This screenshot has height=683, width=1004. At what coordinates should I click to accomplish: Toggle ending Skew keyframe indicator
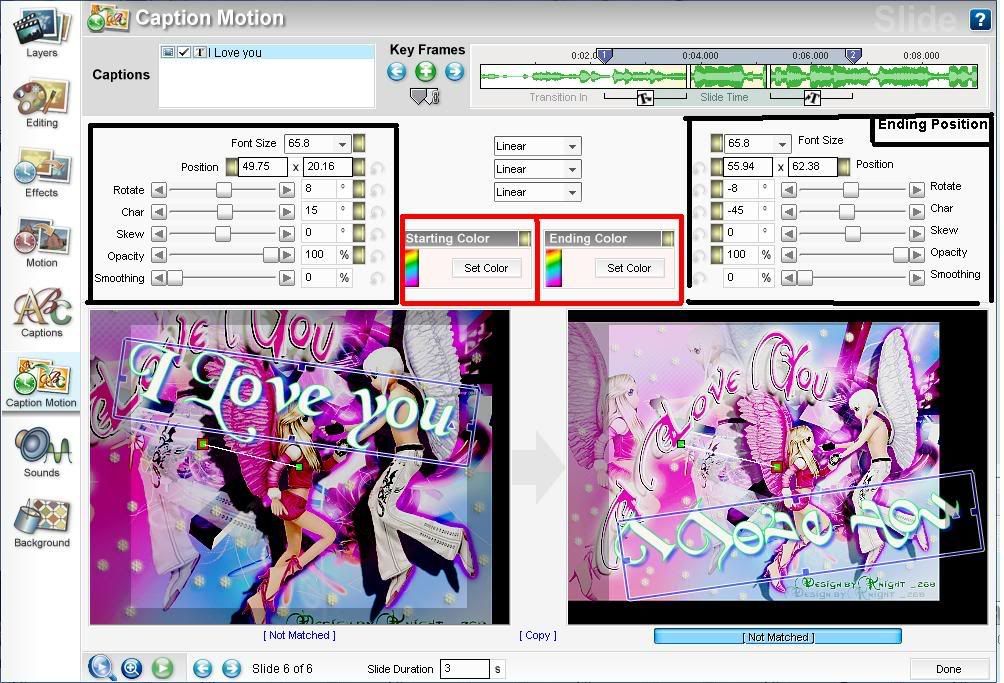point(717,232)
